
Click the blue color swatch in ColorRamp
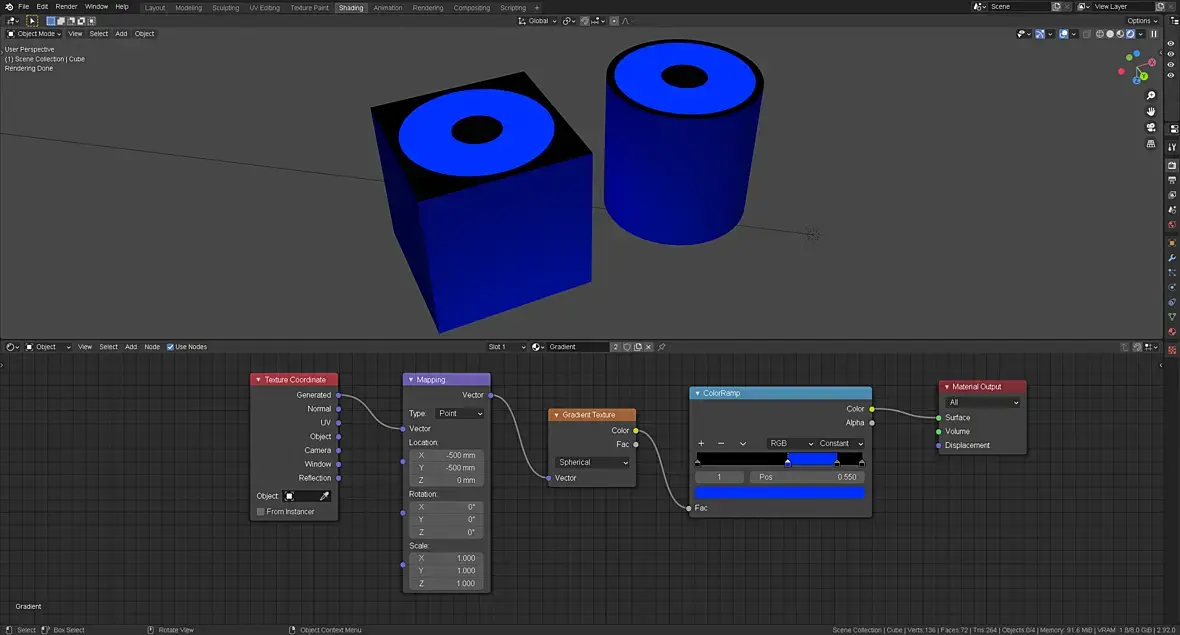point(779,492)
